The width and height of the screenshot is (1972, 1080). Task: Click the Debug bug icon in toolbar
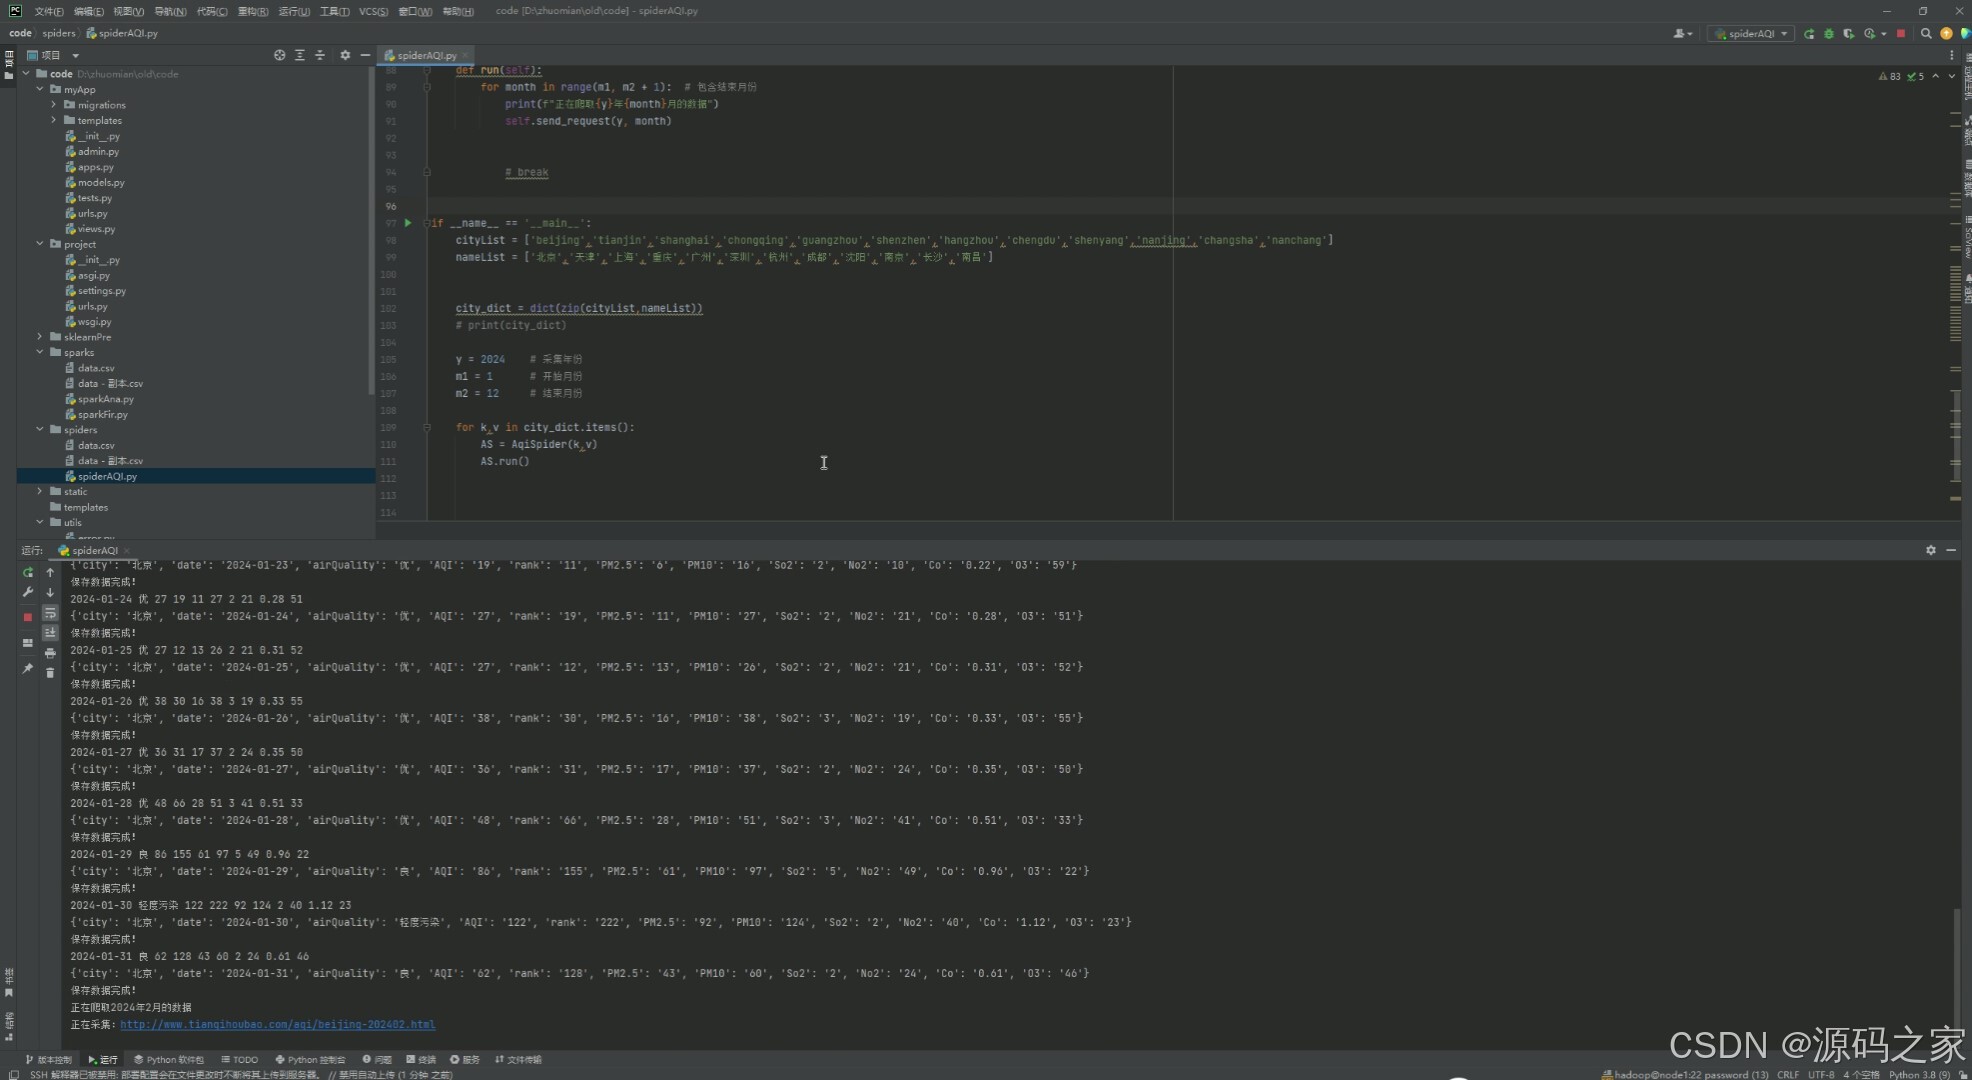pyautogui.click(x=1829, y=34)
